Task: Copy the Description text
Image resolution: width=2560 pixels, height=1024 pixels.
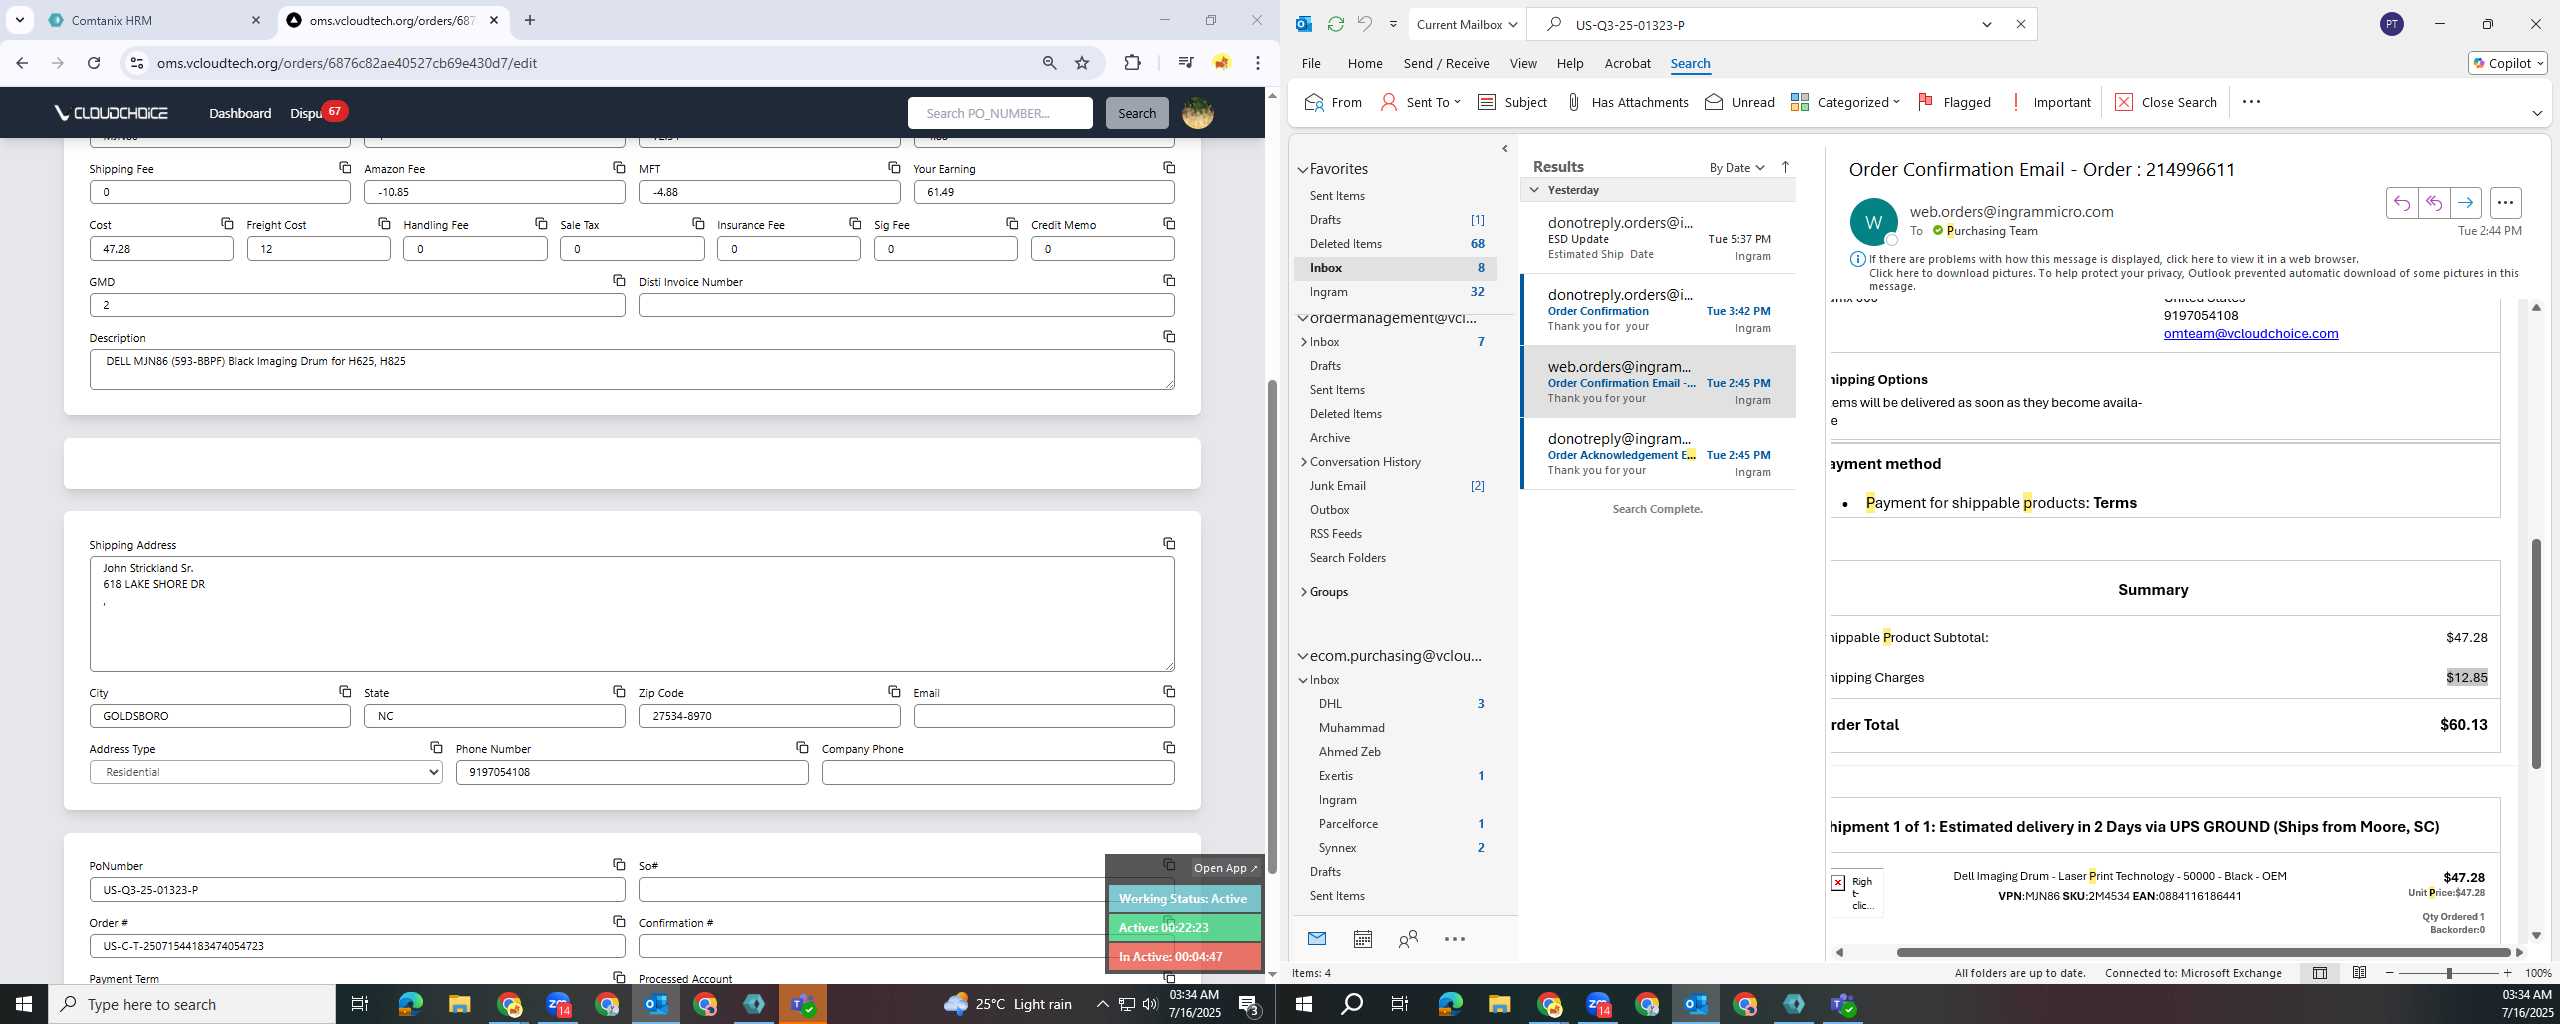Action: [1169, 336]
